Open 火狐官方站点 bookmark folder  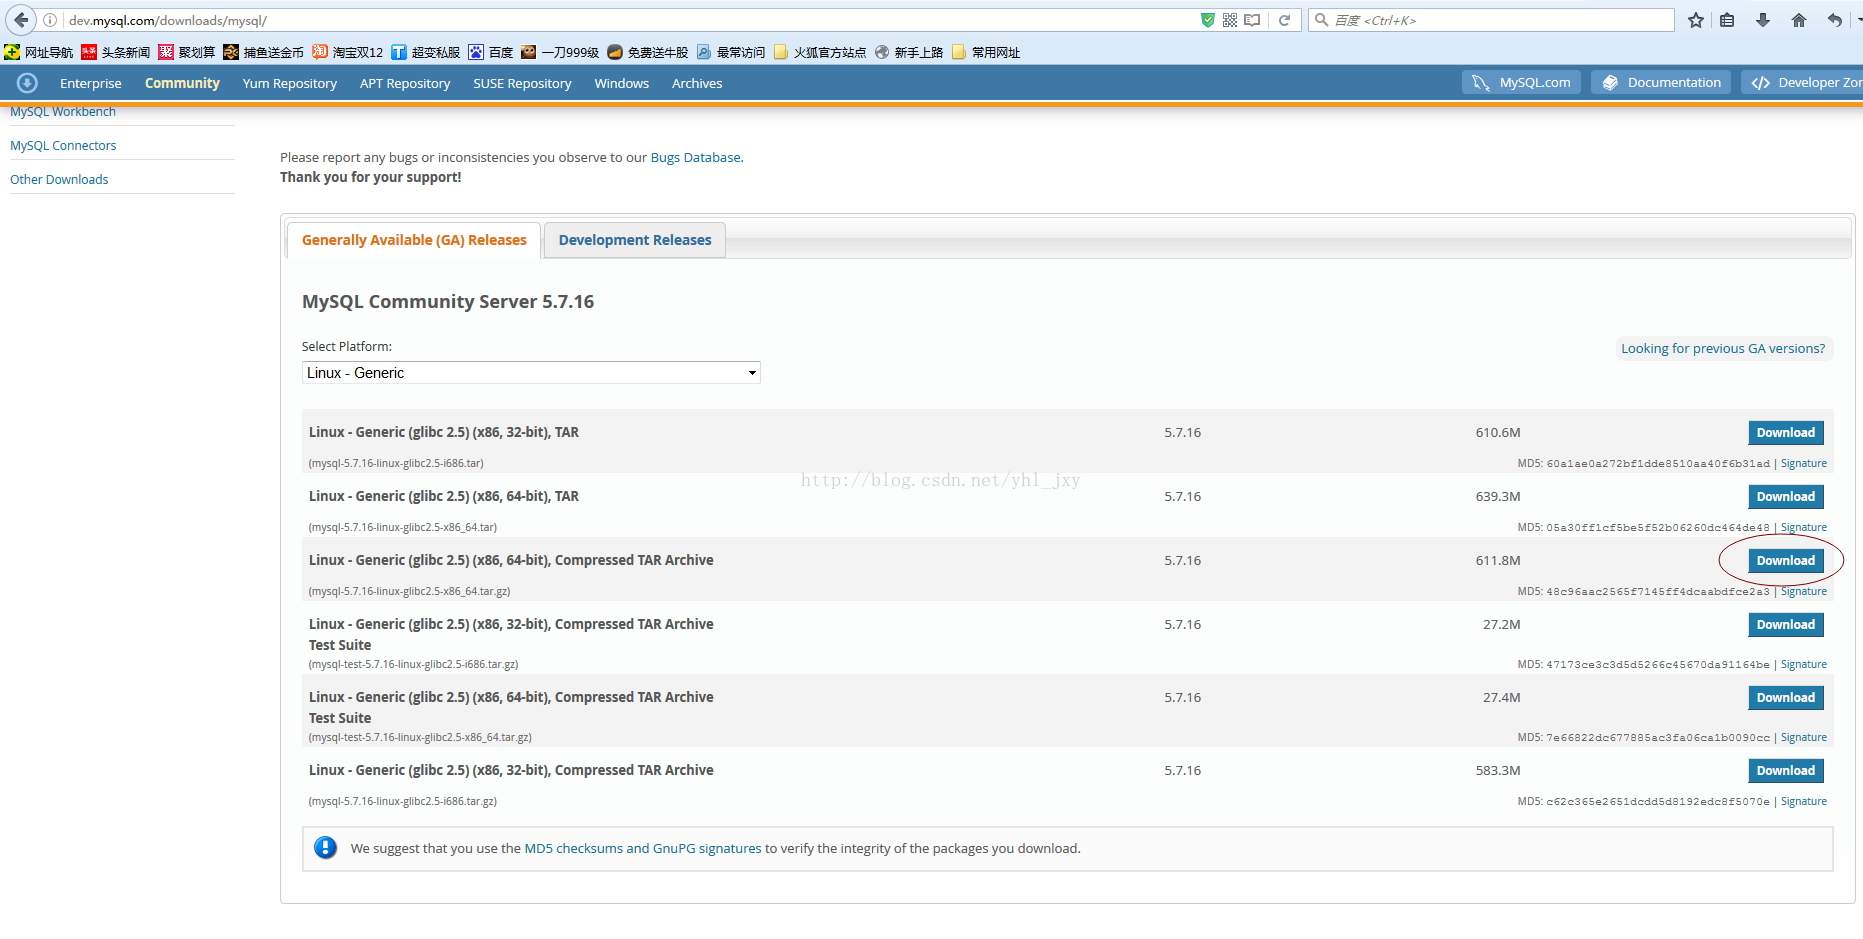coord(820,52)
